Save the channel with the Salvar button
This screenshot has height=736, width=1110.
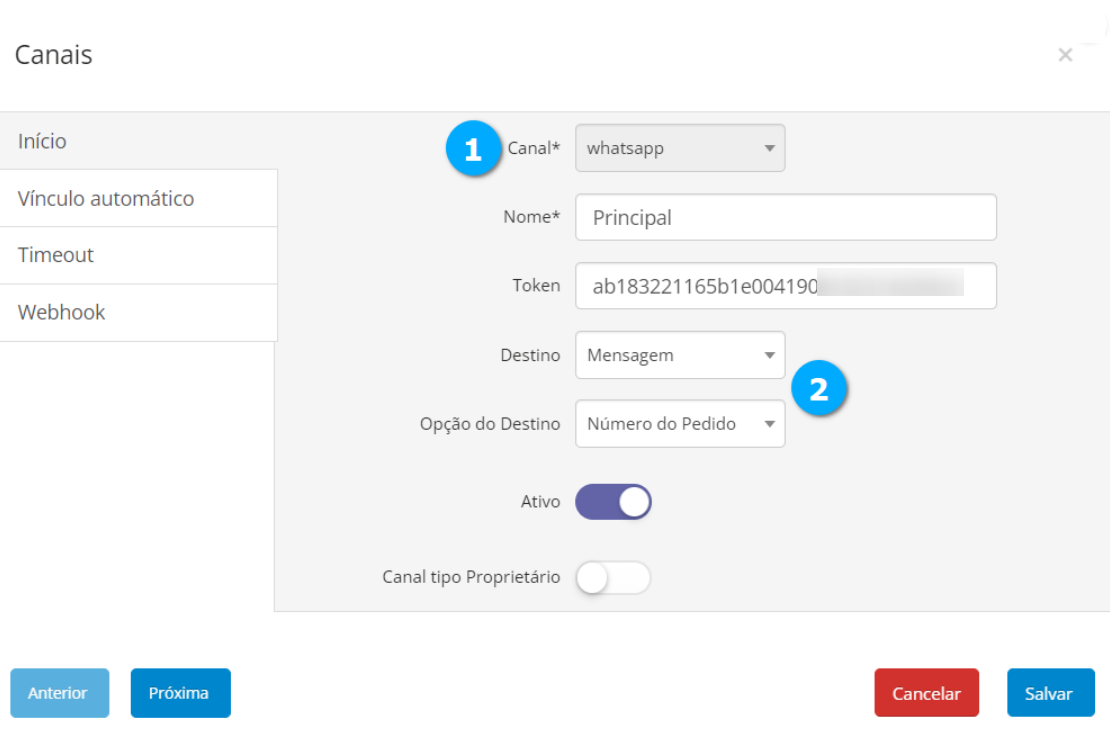click(x=1050, y=694)
